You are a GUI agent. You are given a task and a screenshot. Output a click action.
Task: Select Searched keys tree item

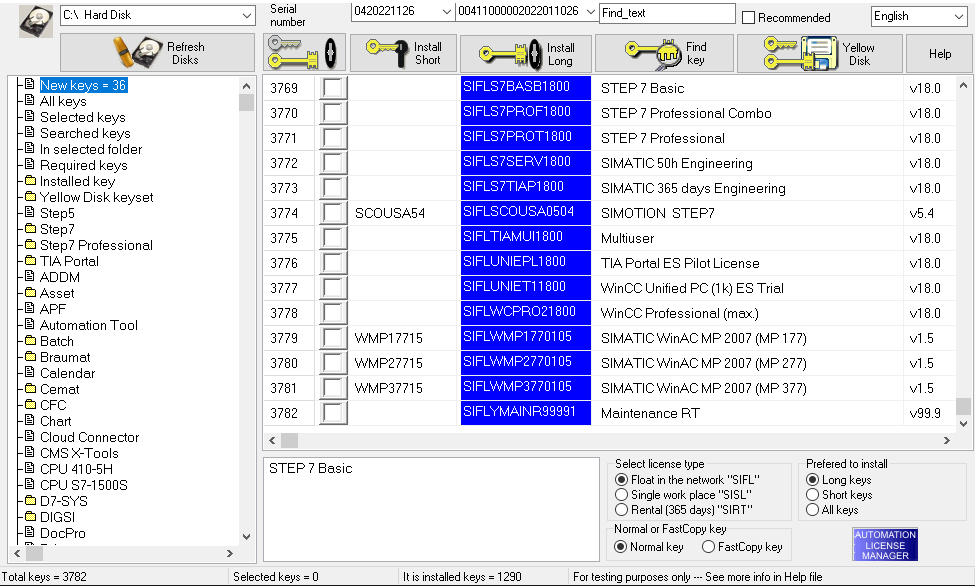coord(85,133)
